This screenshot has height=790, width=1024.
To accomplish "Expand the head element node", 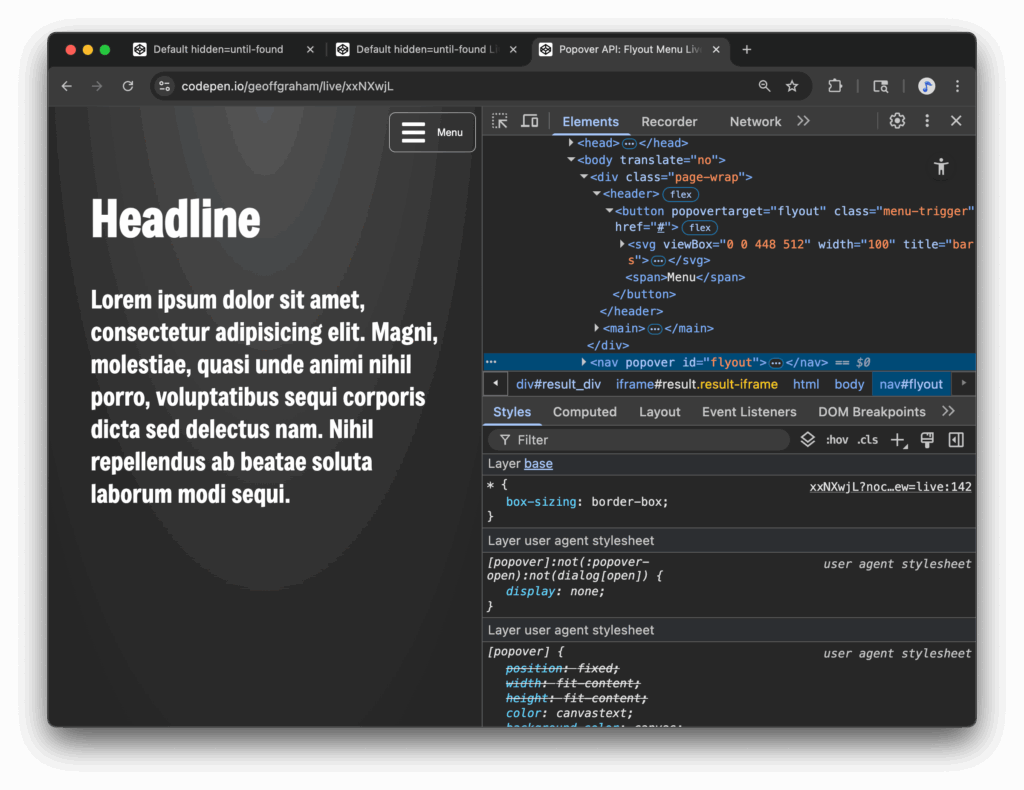I will [571, 142].
